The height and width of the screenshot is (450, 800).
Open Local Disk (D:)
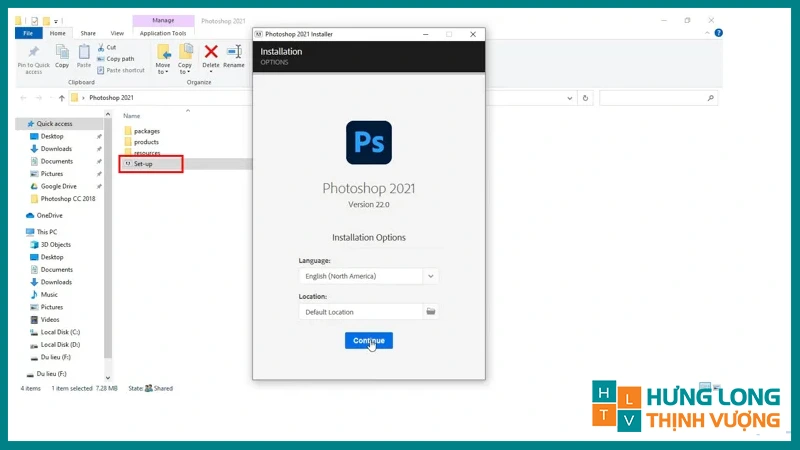coord(60,344)
